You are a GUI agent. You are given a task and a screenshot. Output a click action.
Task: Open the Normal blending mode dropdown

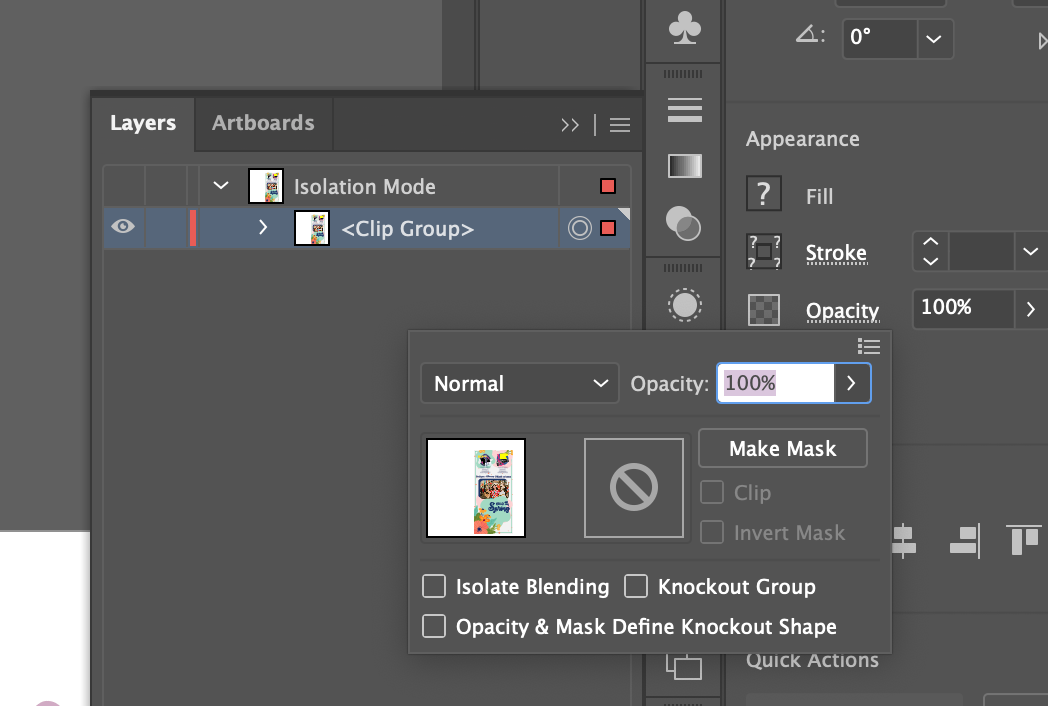519,384
